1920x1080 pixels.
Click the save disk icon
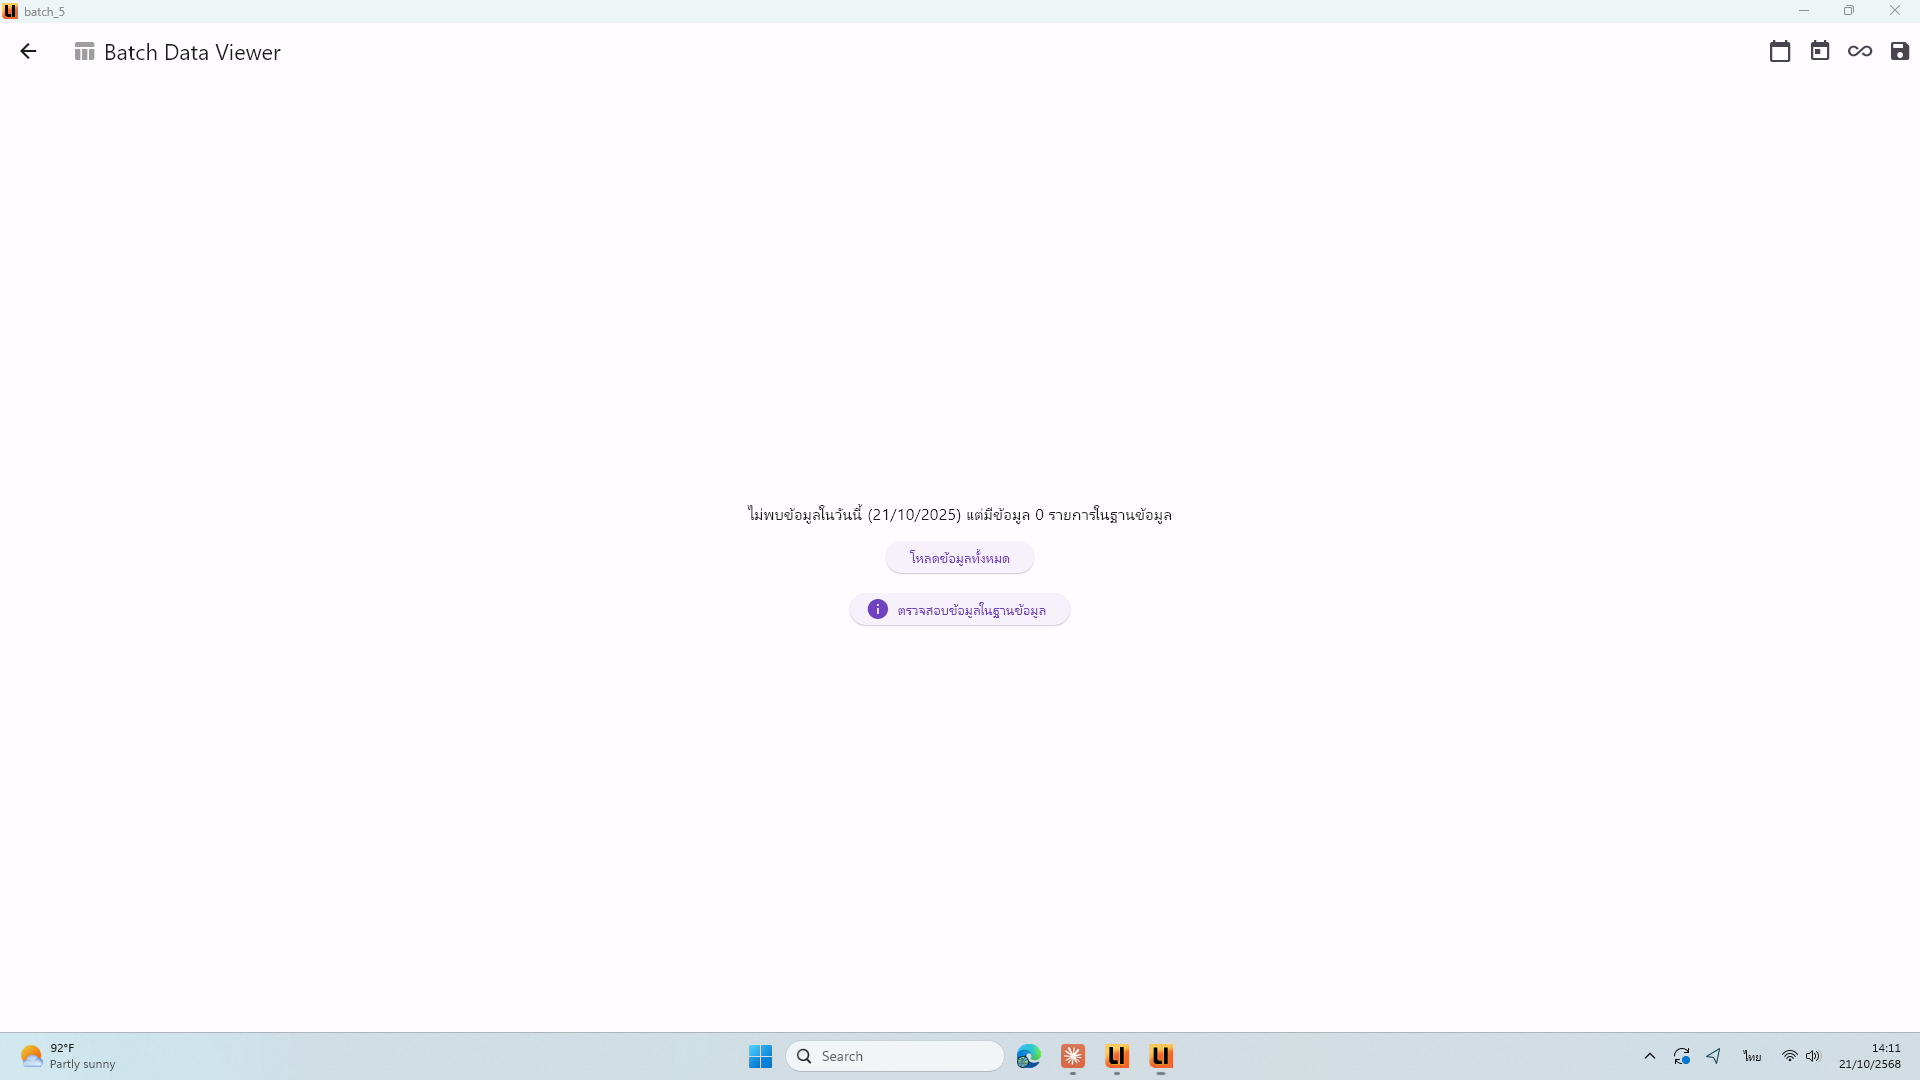pyautogui.click(x=1900, y=52)
